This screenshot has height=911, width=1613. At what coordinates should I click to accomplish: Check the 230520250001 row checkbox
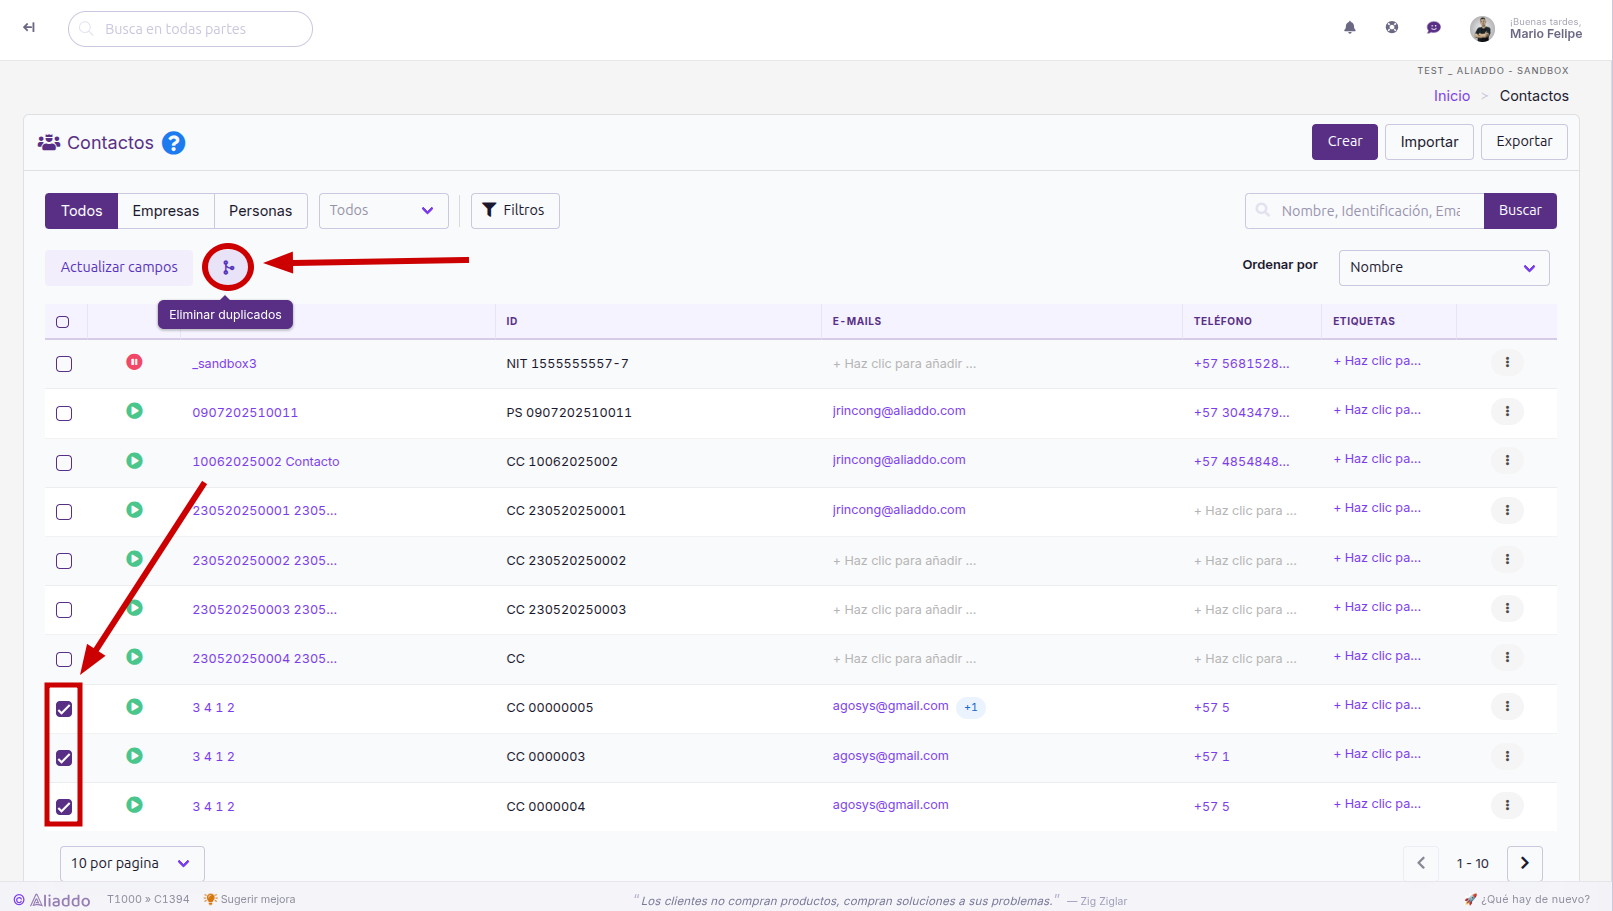[64, 512]
